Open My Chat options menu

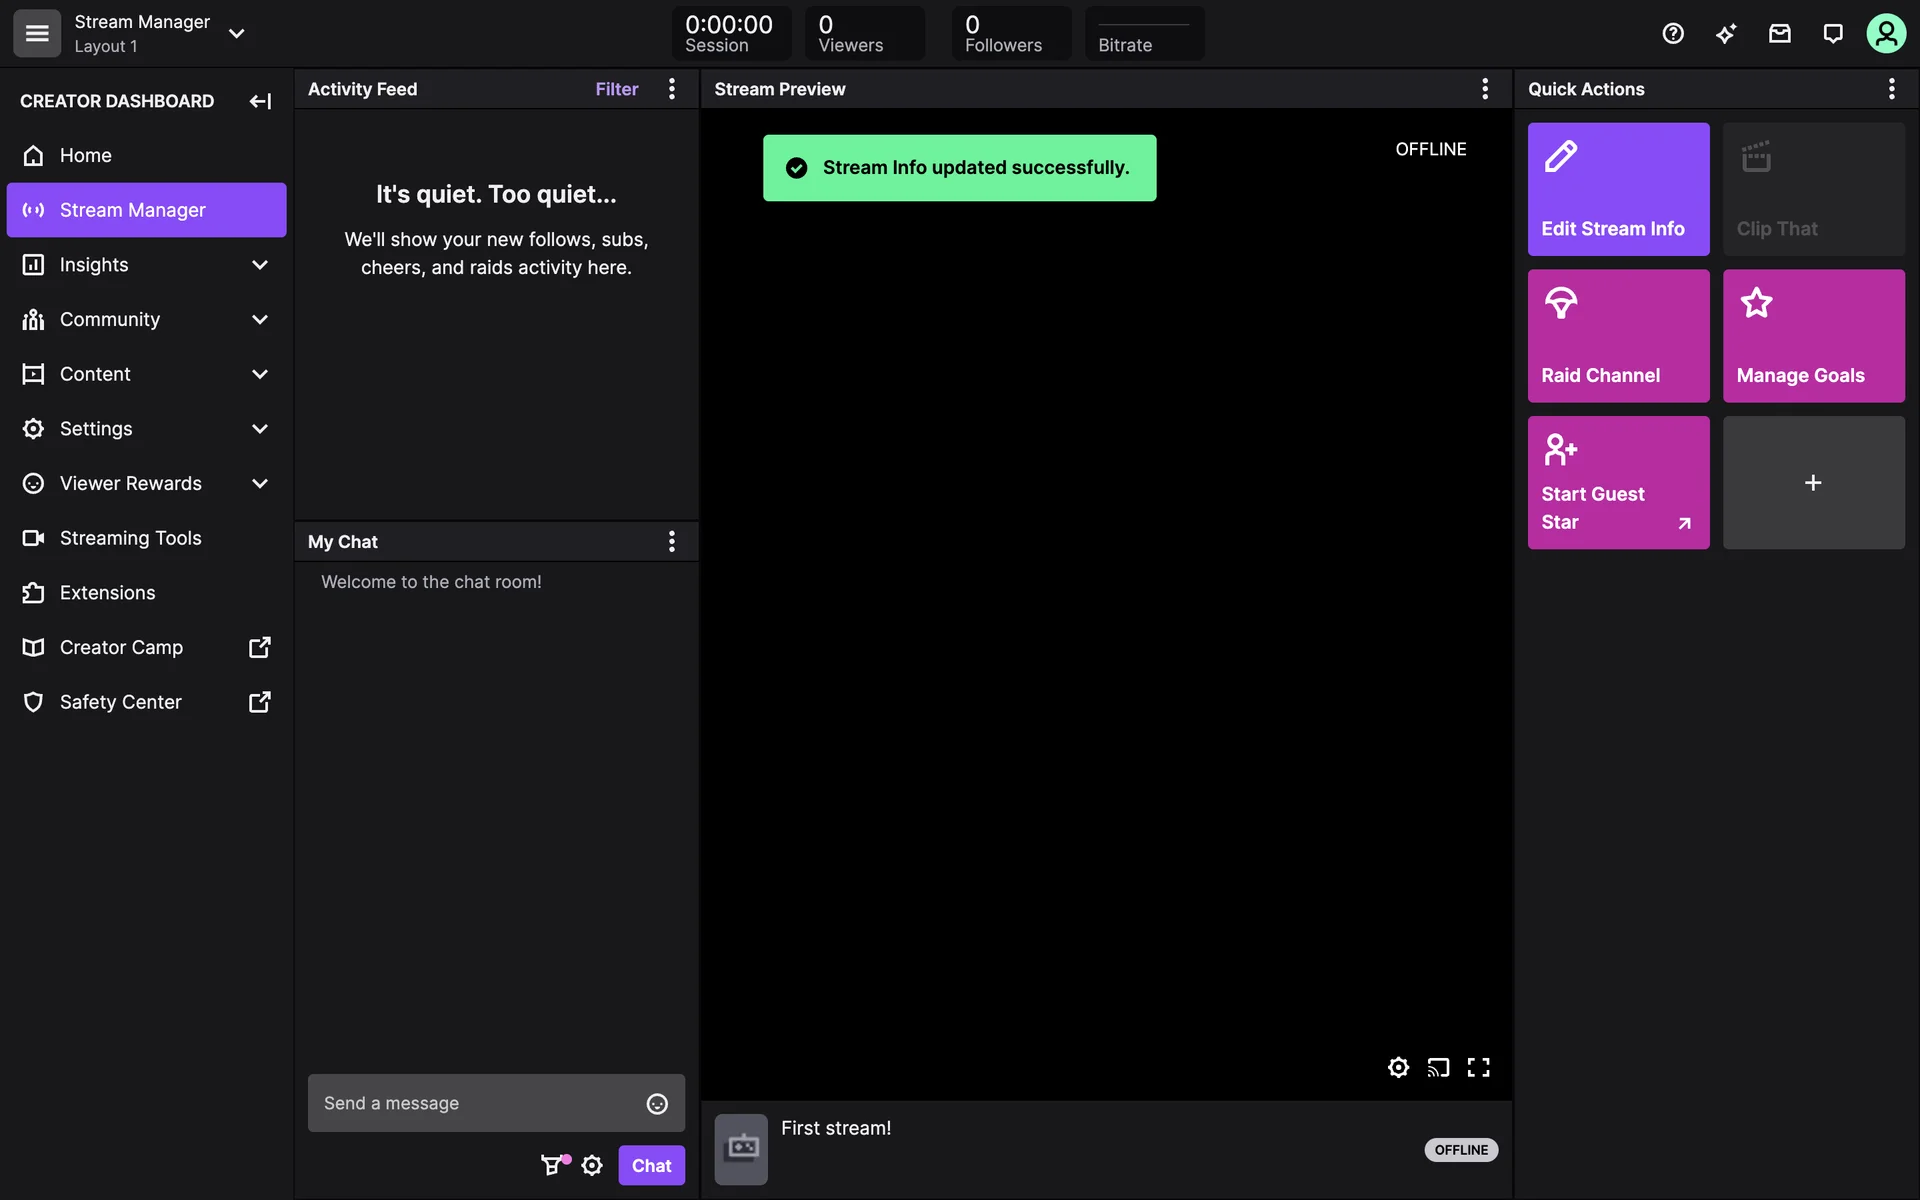672,541
